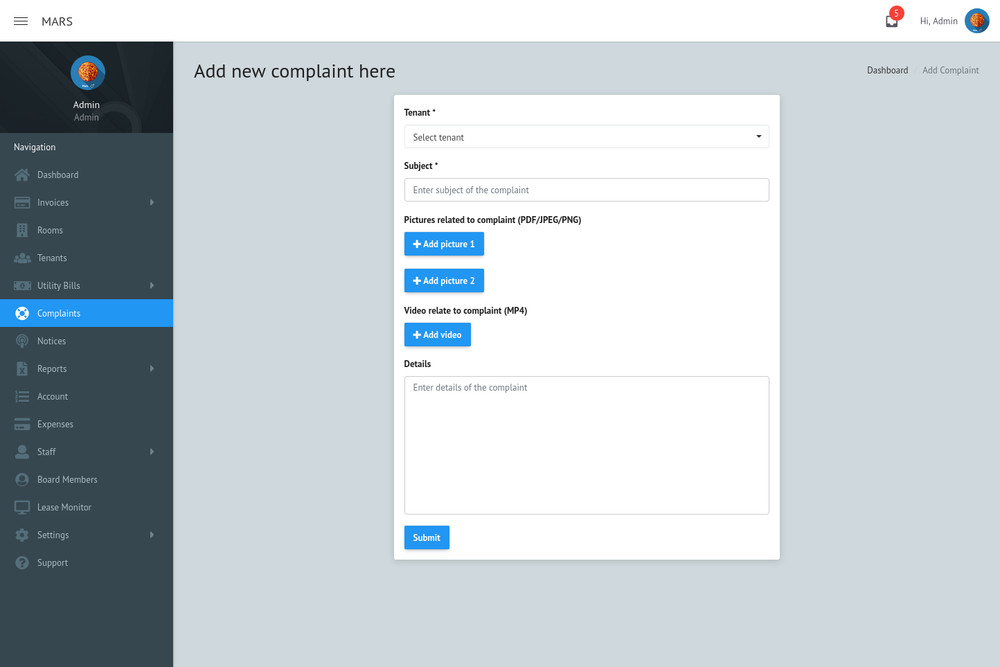Expand the Utility Bills submenu

coord(151,285)
